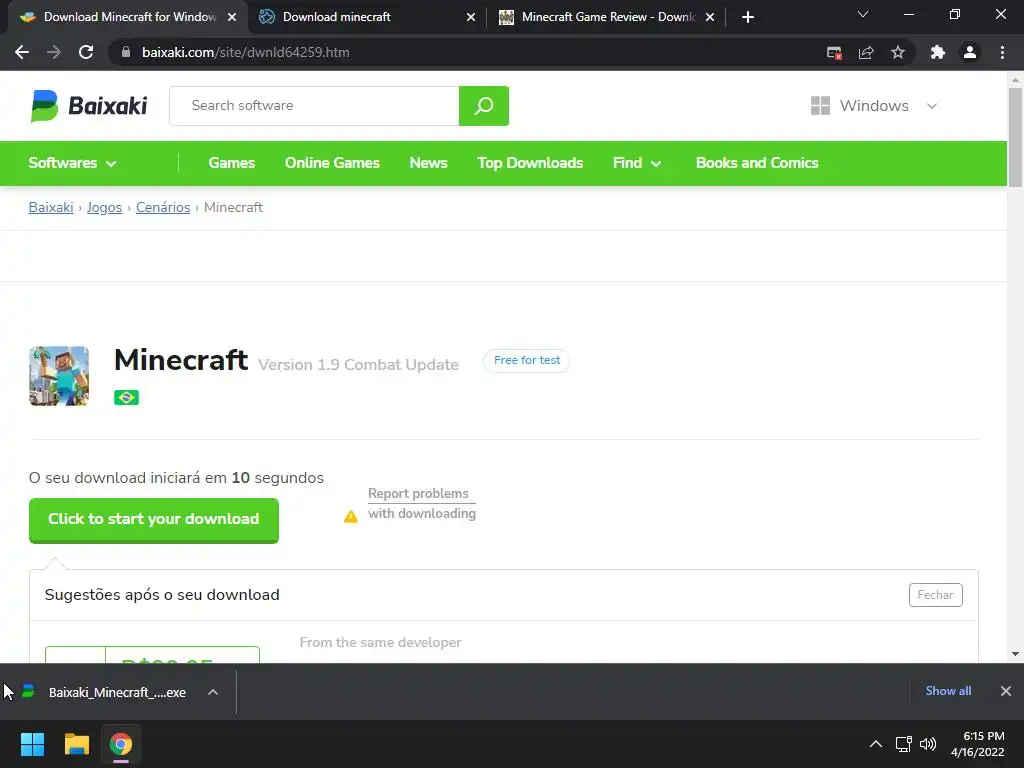
Task: Close the Download Minecraft for Windows tab
Action: click(x=232, y=17)
